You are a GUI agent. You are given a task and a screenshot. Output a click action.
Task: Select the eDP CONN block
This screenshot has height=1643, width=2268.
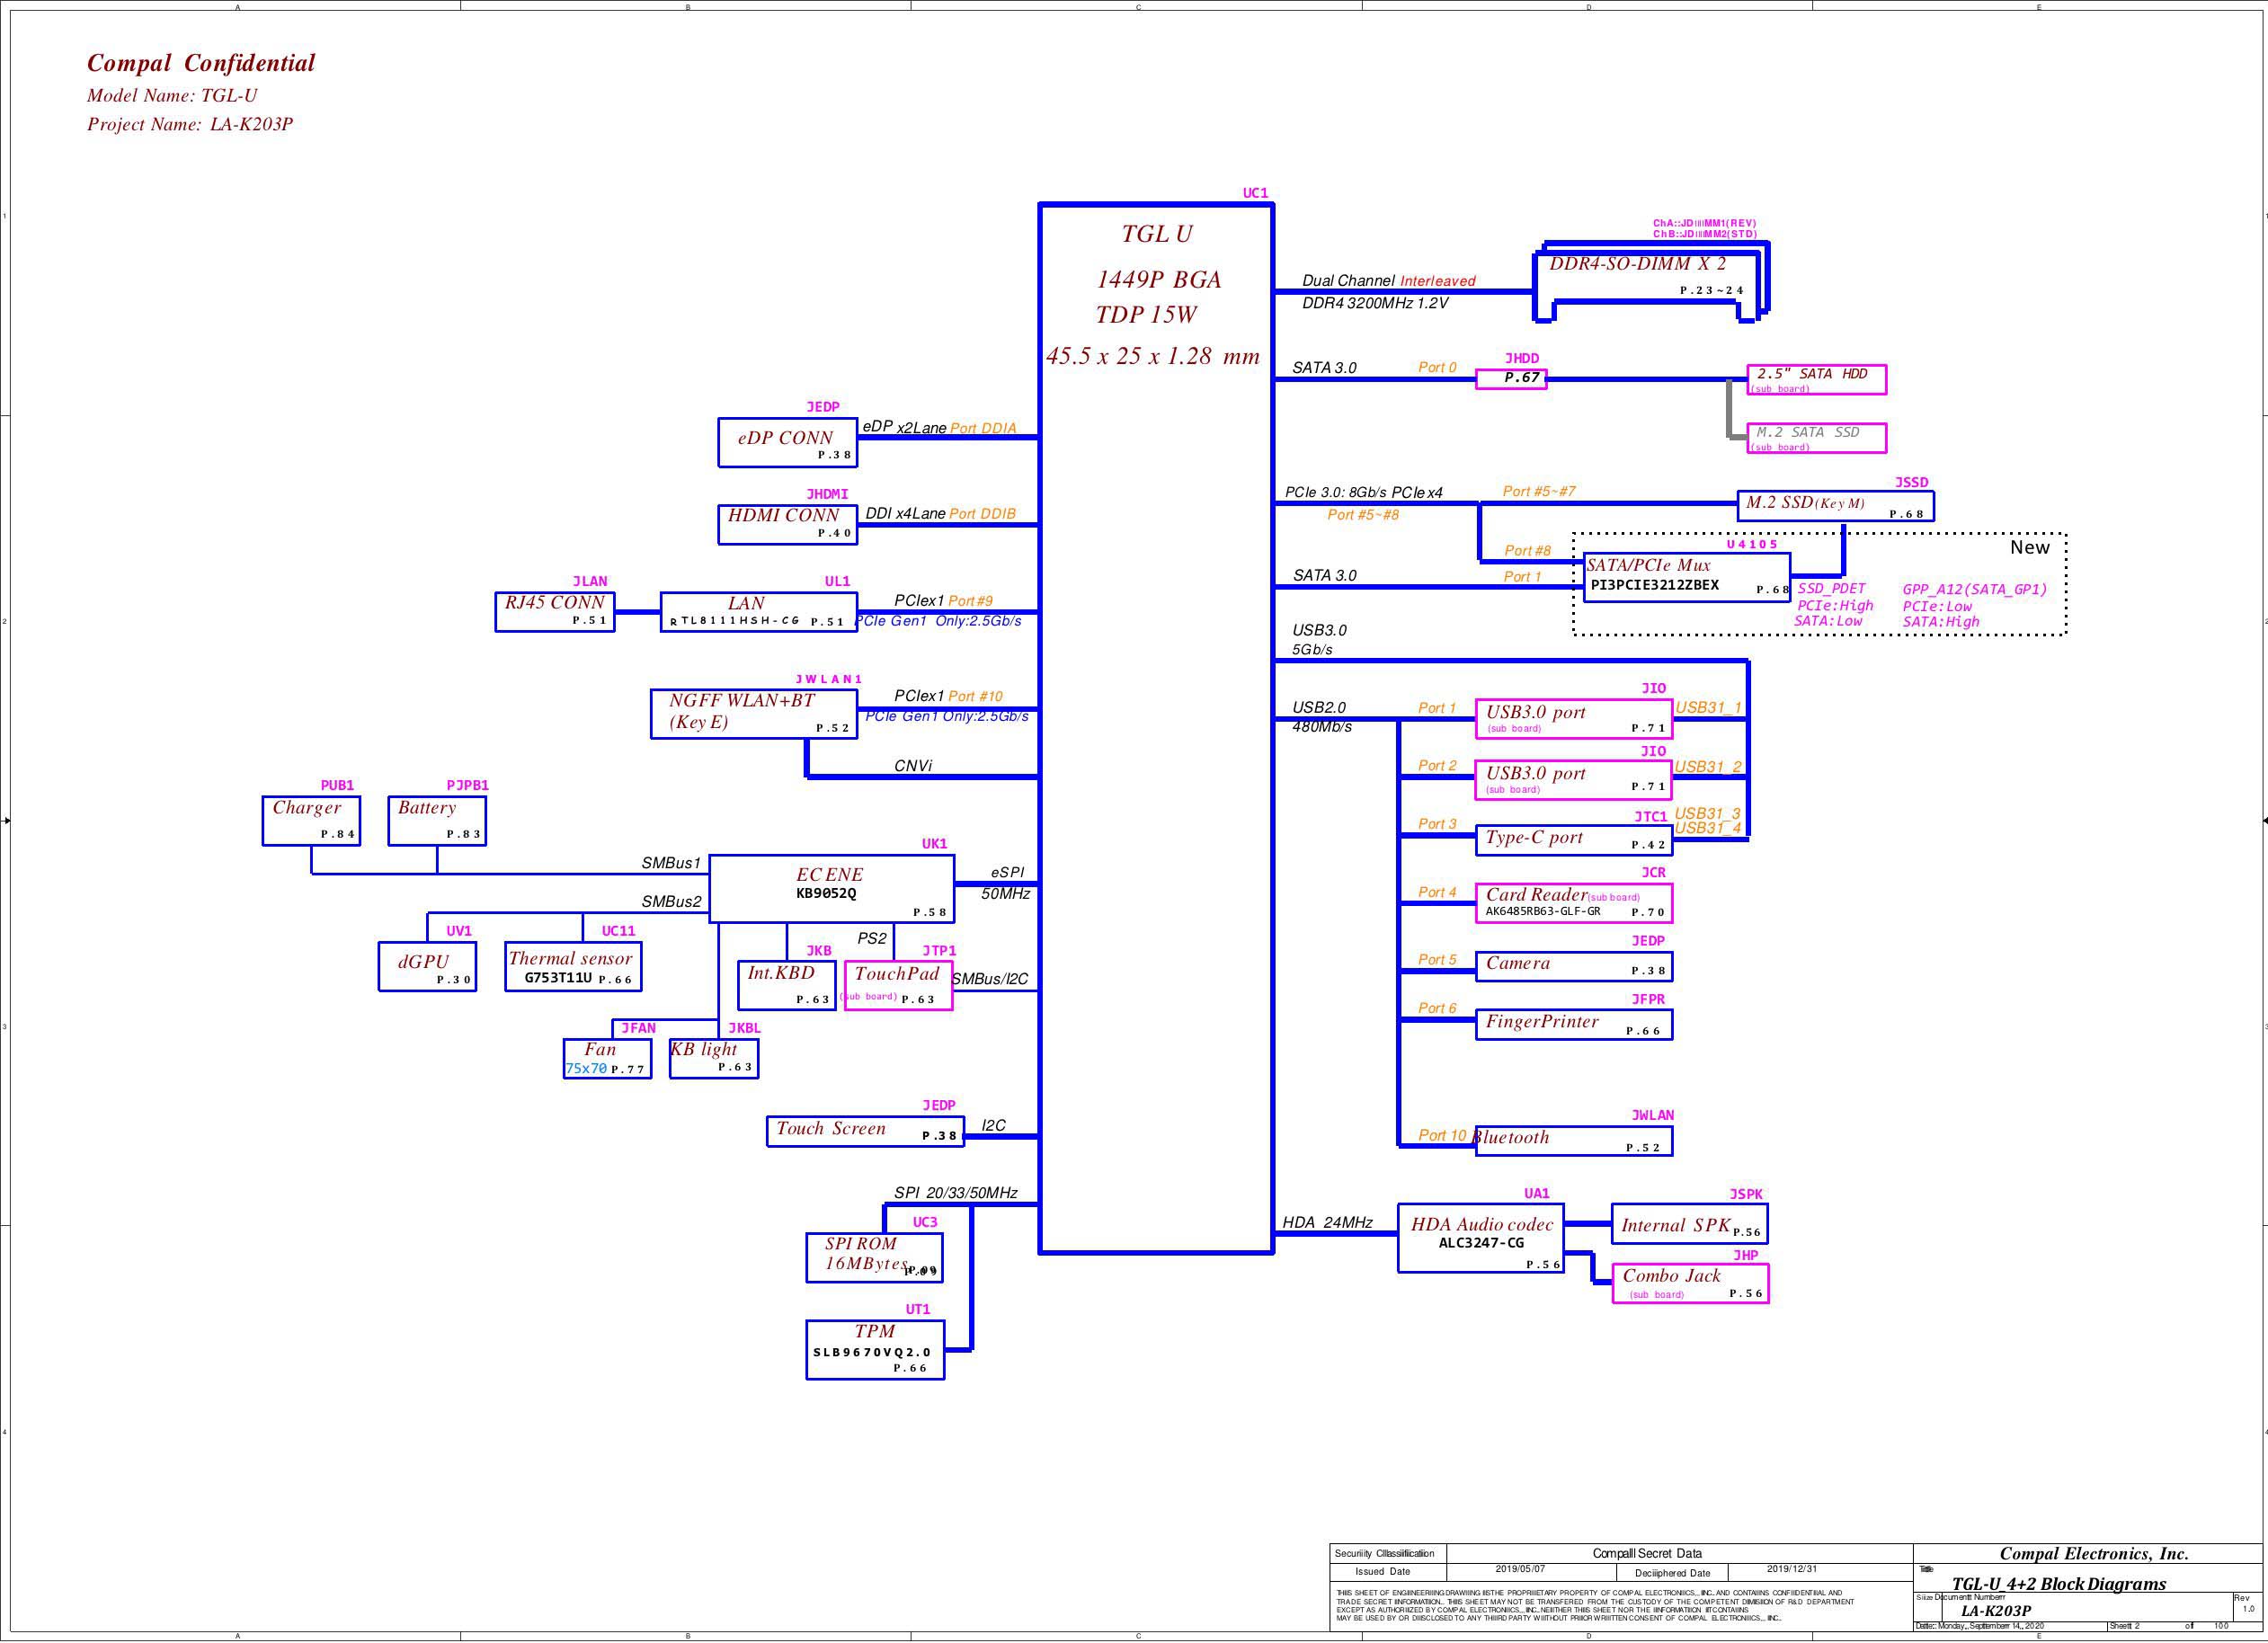tap(787, 442)
